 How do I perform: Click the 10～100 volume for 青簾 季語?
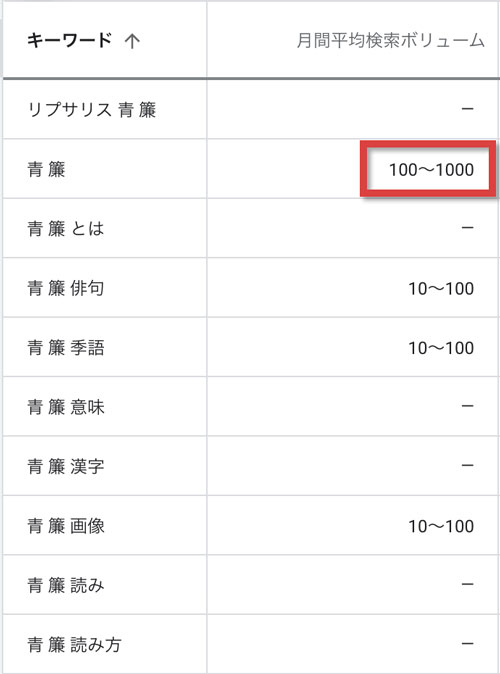[x=441, y=348]
